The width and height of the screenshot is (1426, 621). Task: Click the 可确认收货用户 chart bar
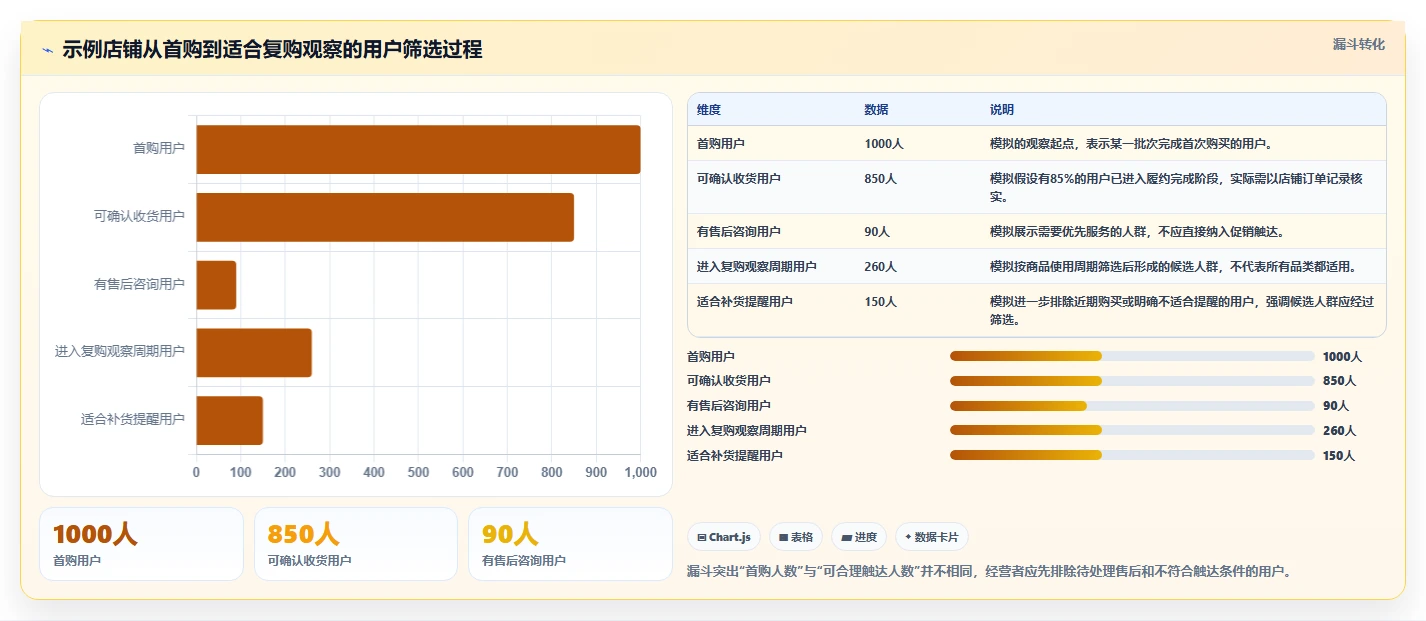point(385,217)
